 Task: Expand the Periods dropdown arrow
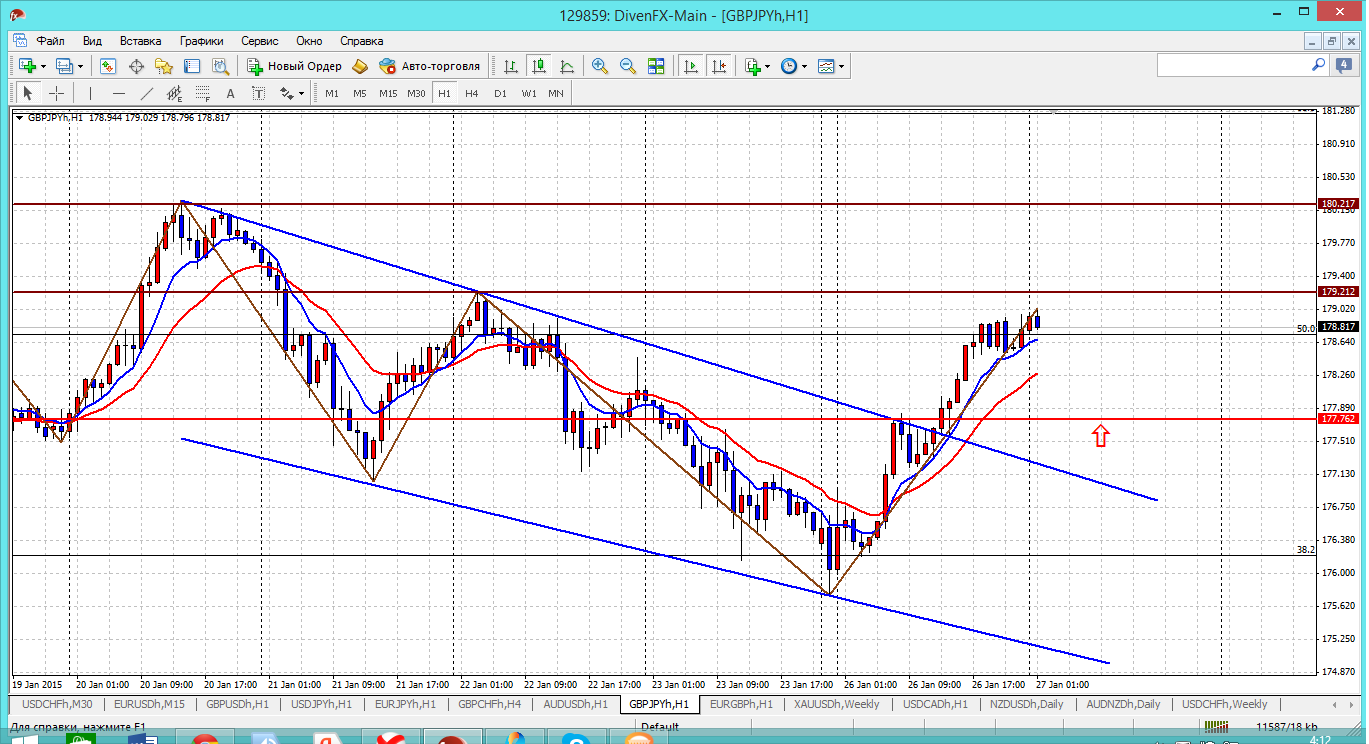[x=804, y=66]
